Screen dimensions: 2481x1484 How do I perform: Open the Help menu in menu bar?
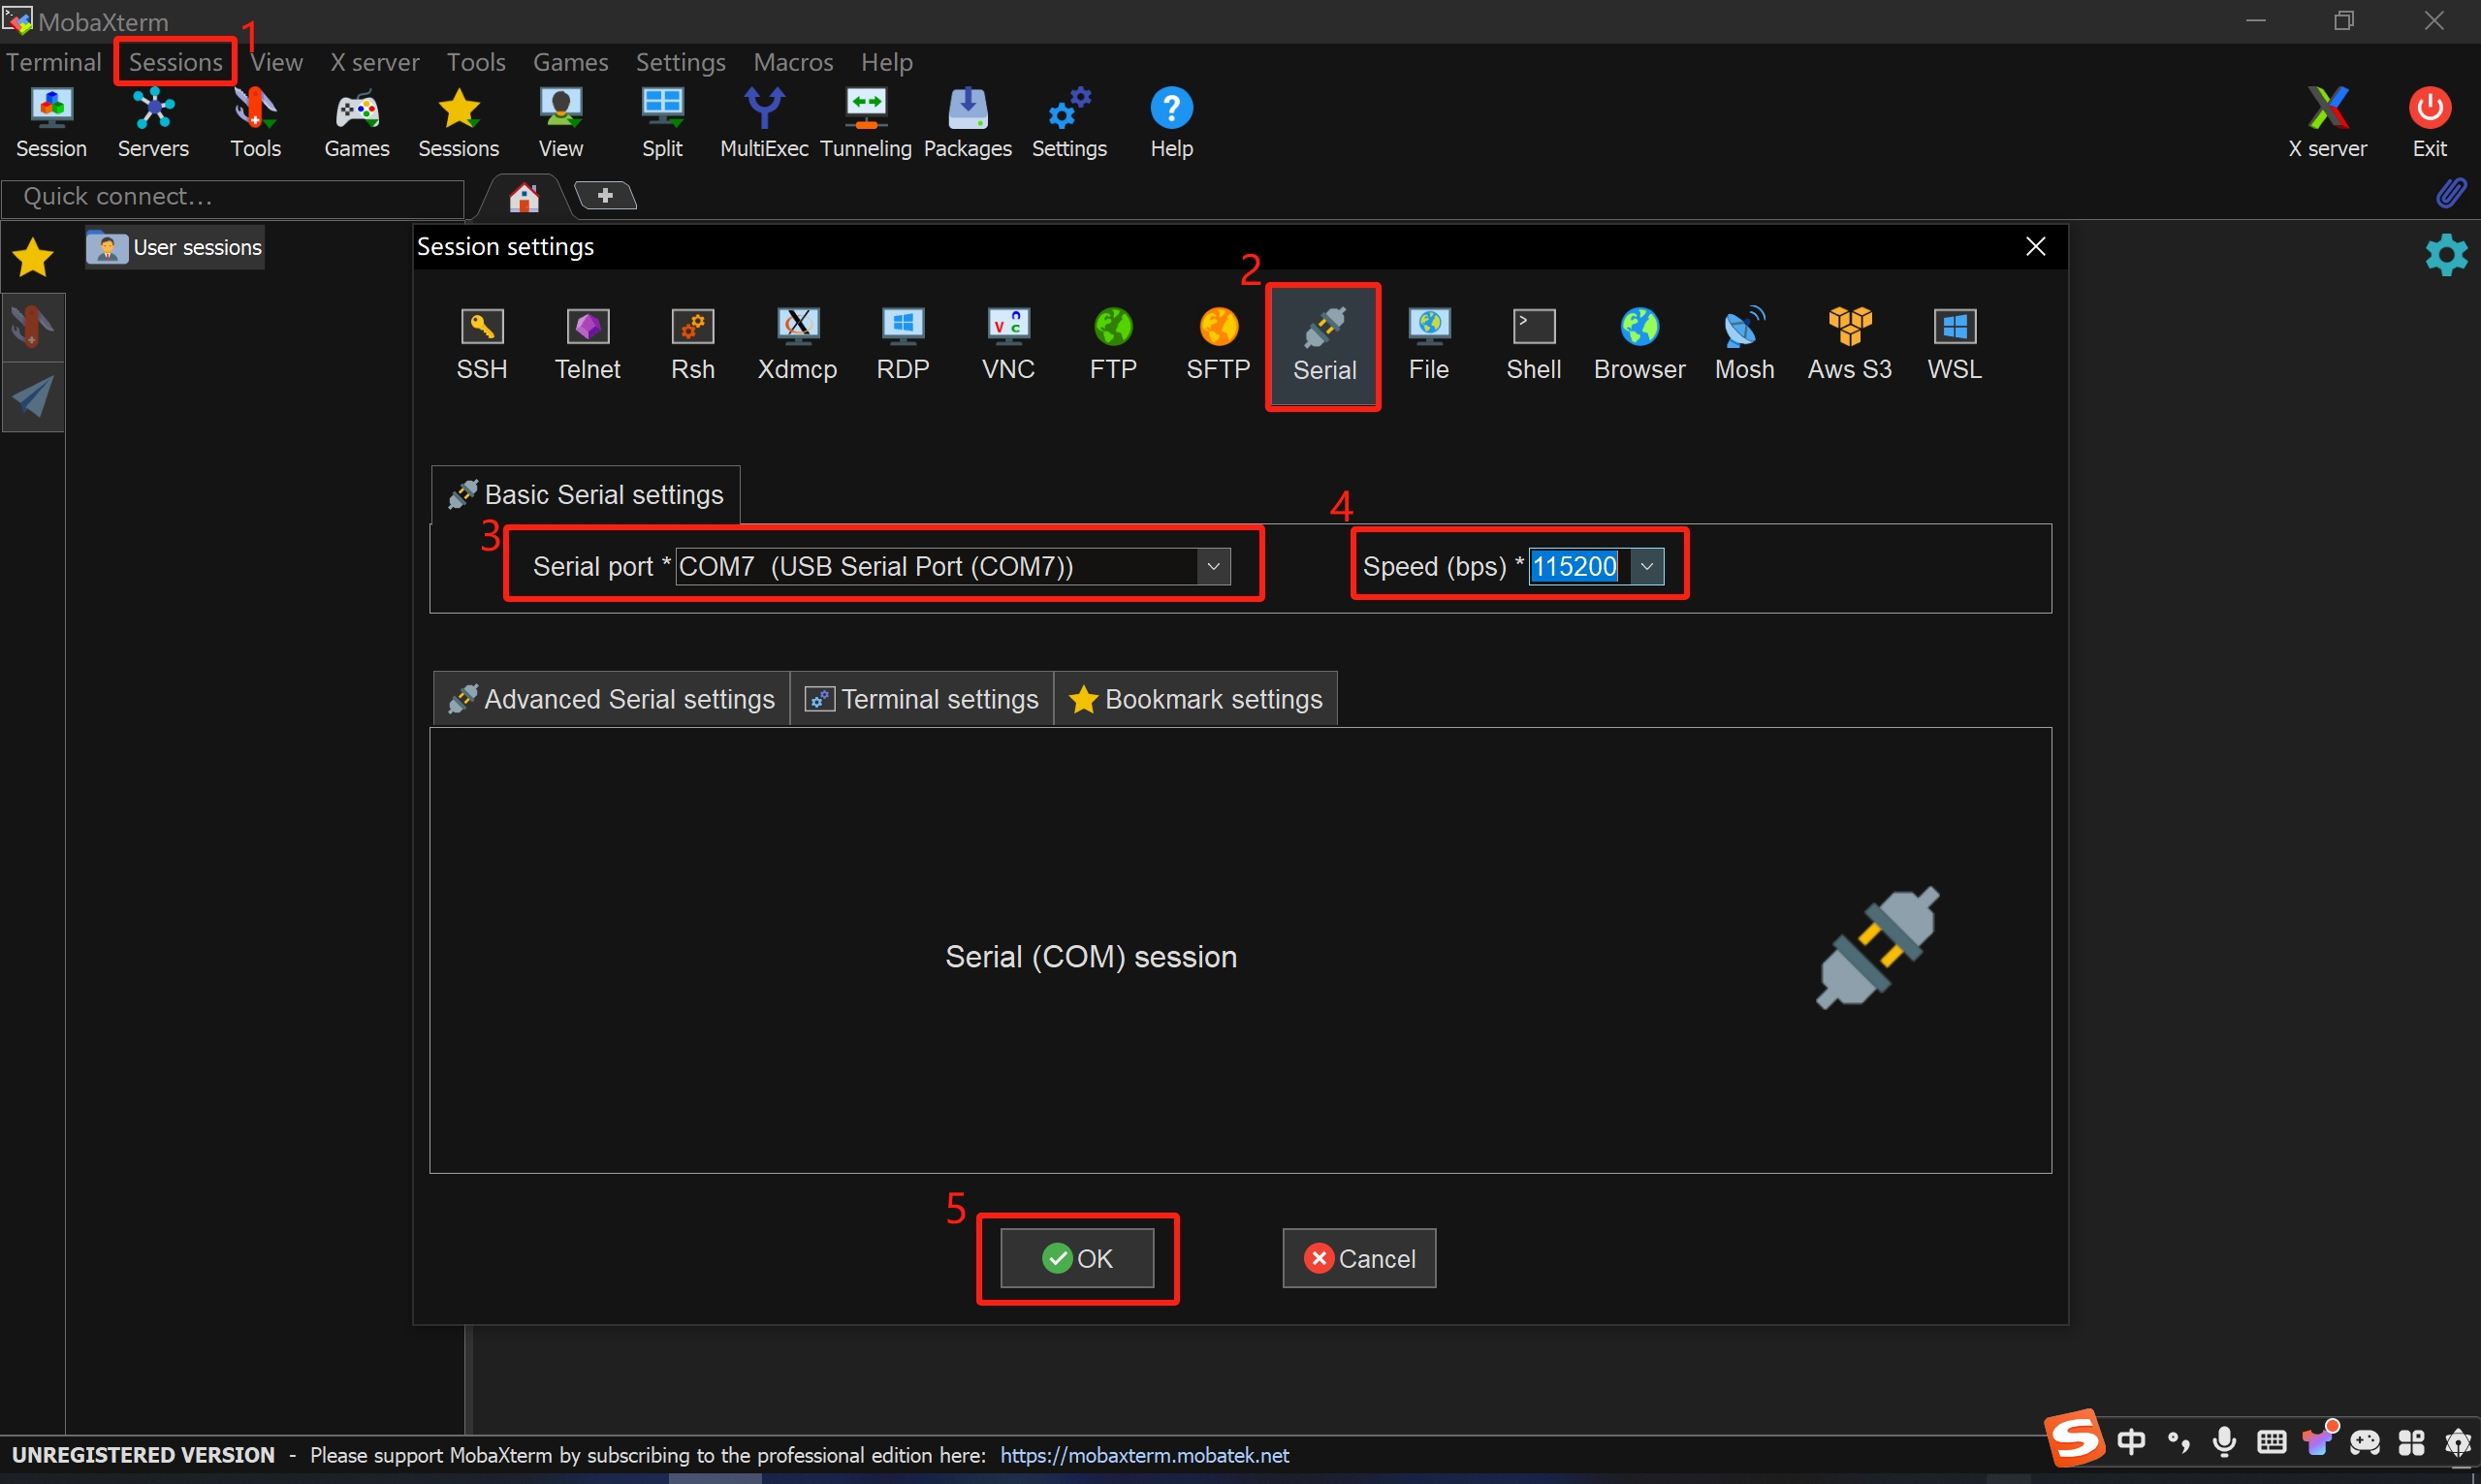point(887,62)
